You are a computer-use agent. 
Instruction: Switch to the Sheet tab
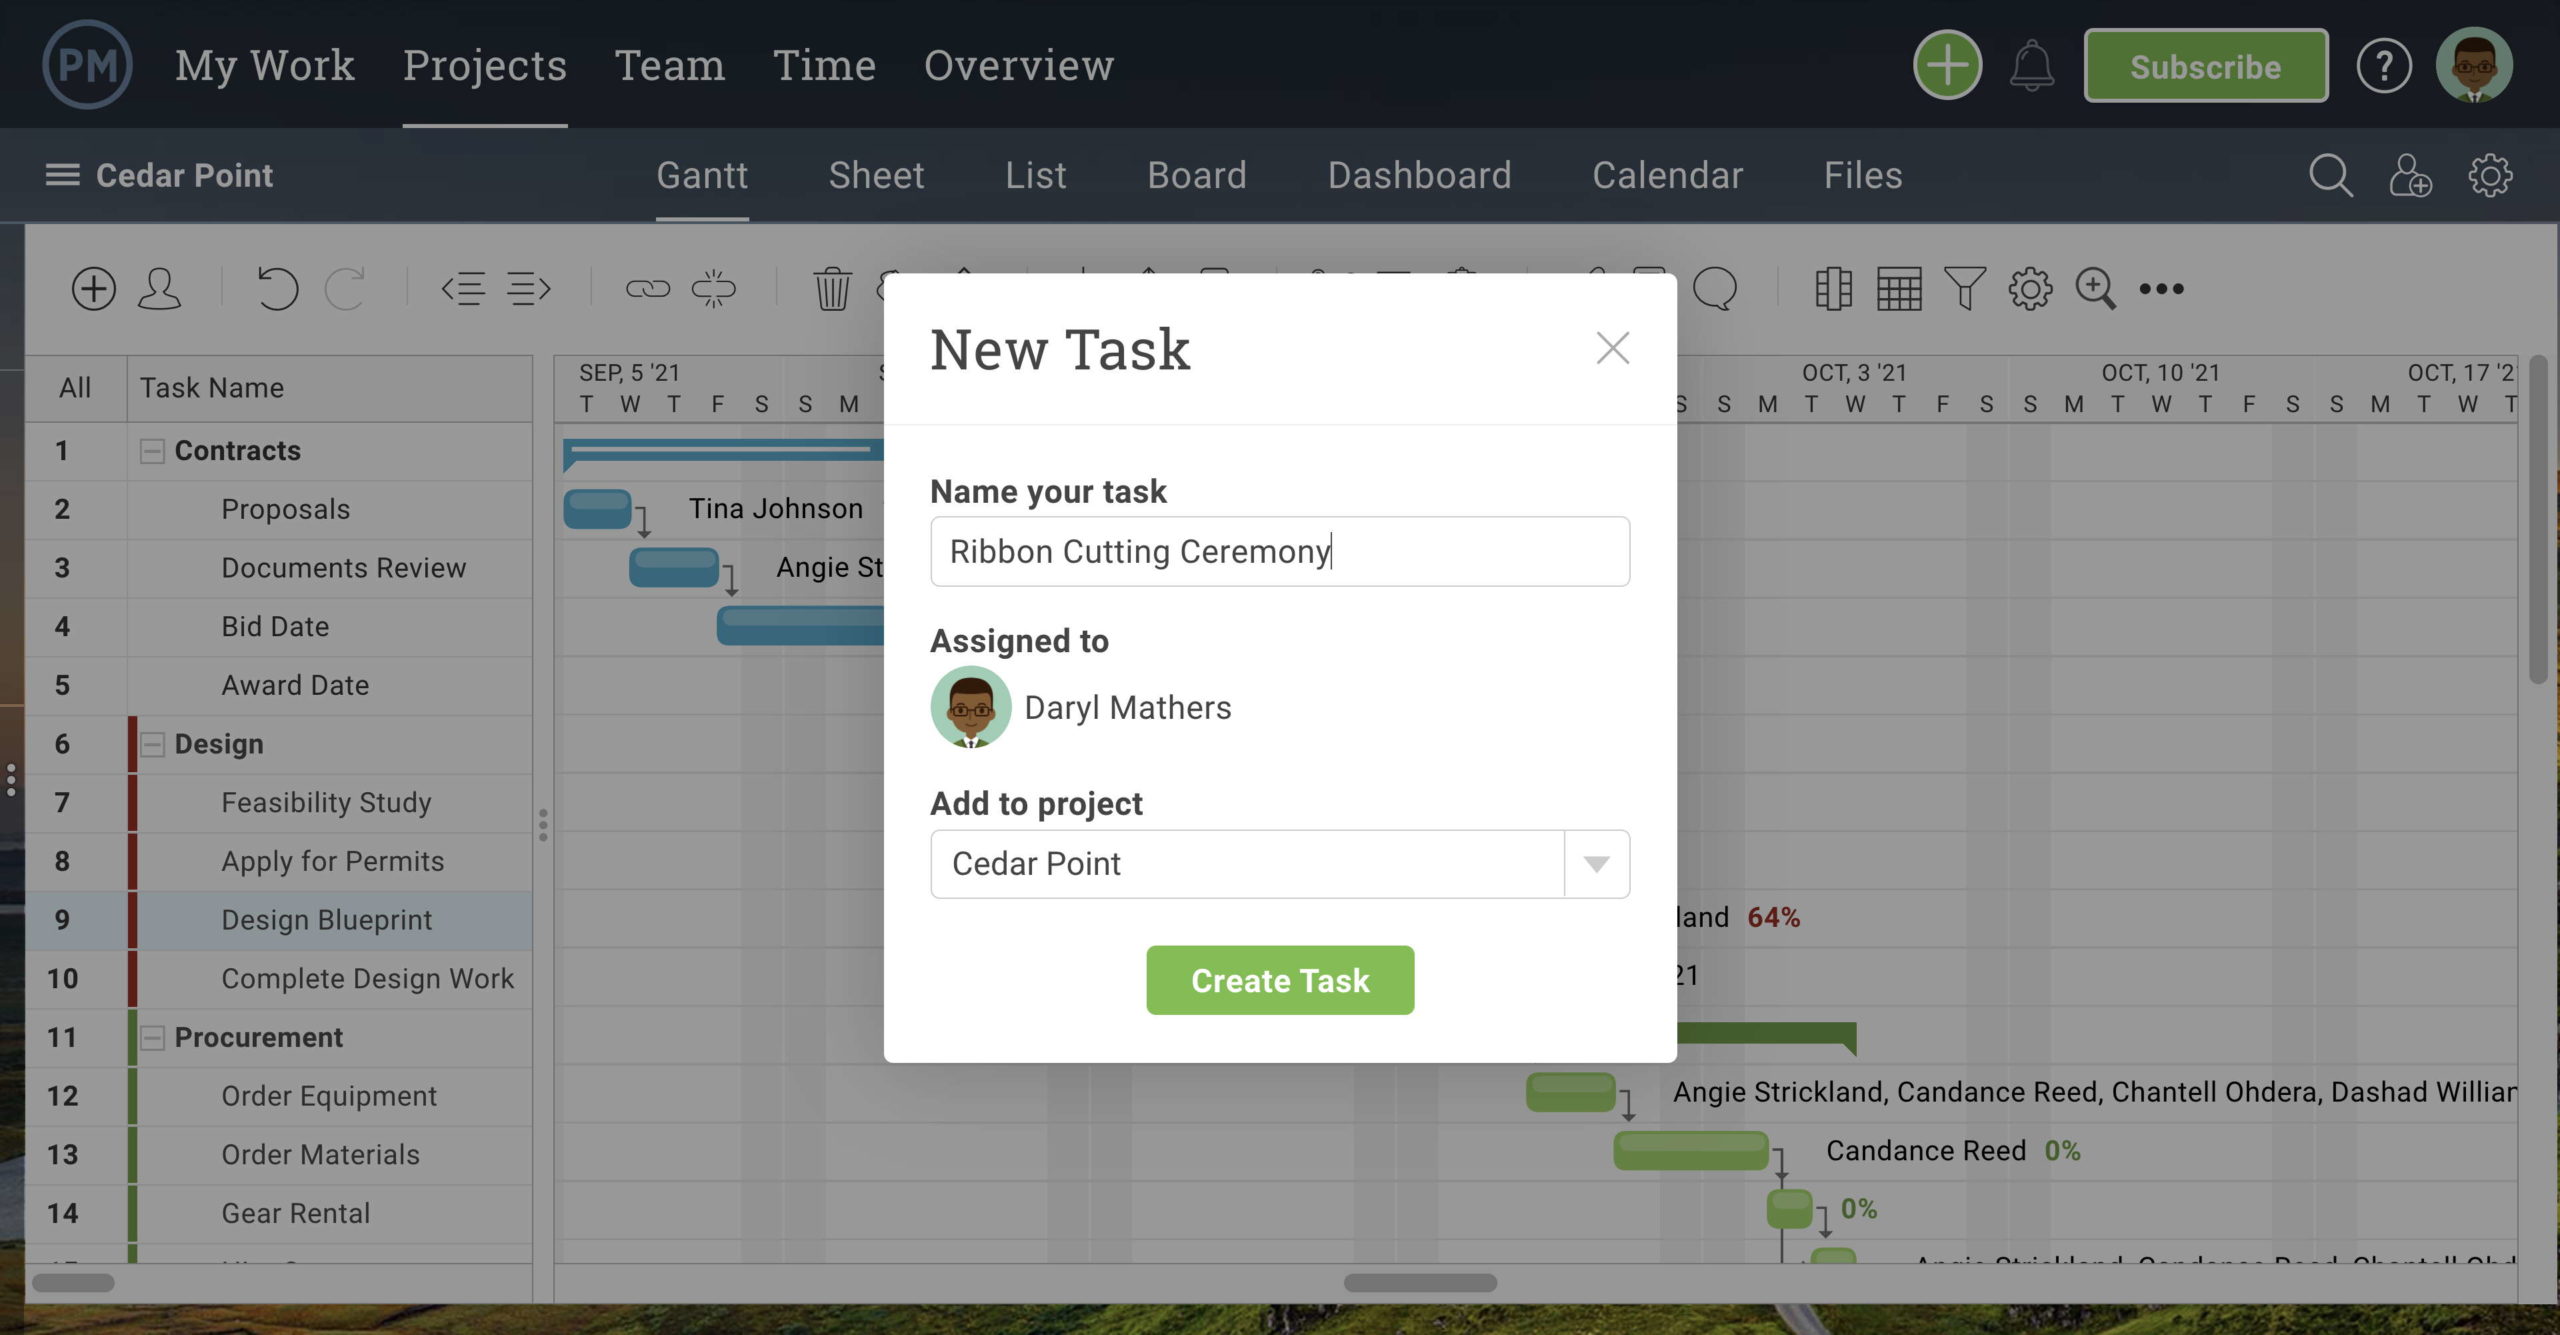coord(876,176)
